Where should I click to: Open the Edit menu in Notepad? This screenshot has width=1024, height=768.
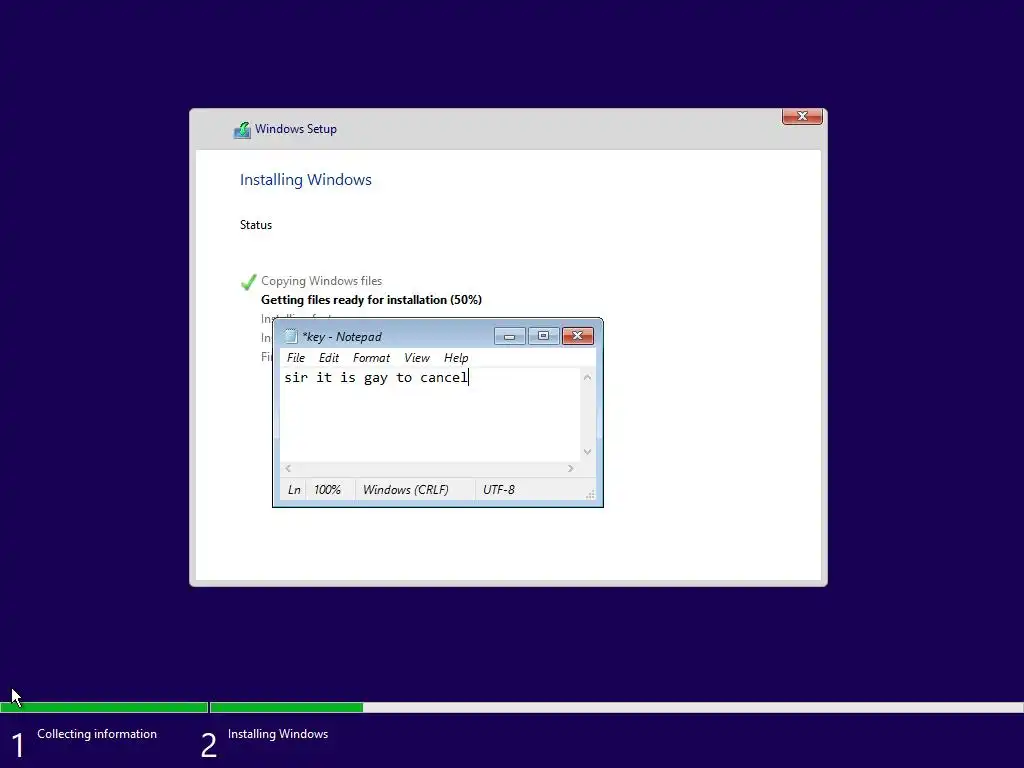coord(328,358)
